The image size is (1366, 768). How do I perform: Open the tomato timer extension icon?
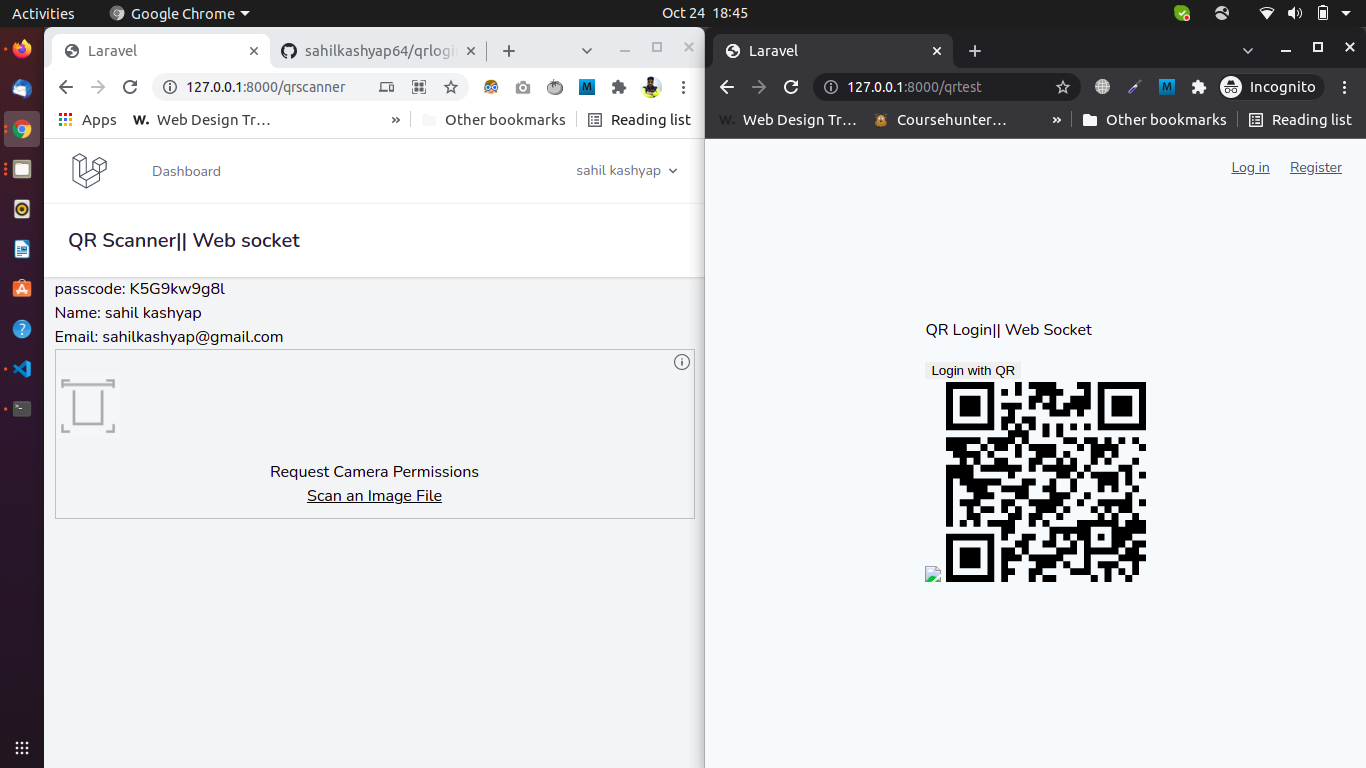pos(555,87)
